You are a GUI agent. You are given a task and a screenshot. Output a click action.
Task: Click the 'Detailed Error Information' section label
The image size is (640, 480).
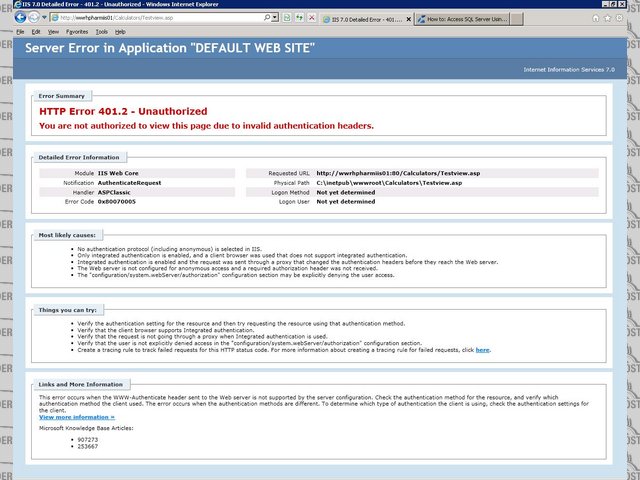click(79, 158)
